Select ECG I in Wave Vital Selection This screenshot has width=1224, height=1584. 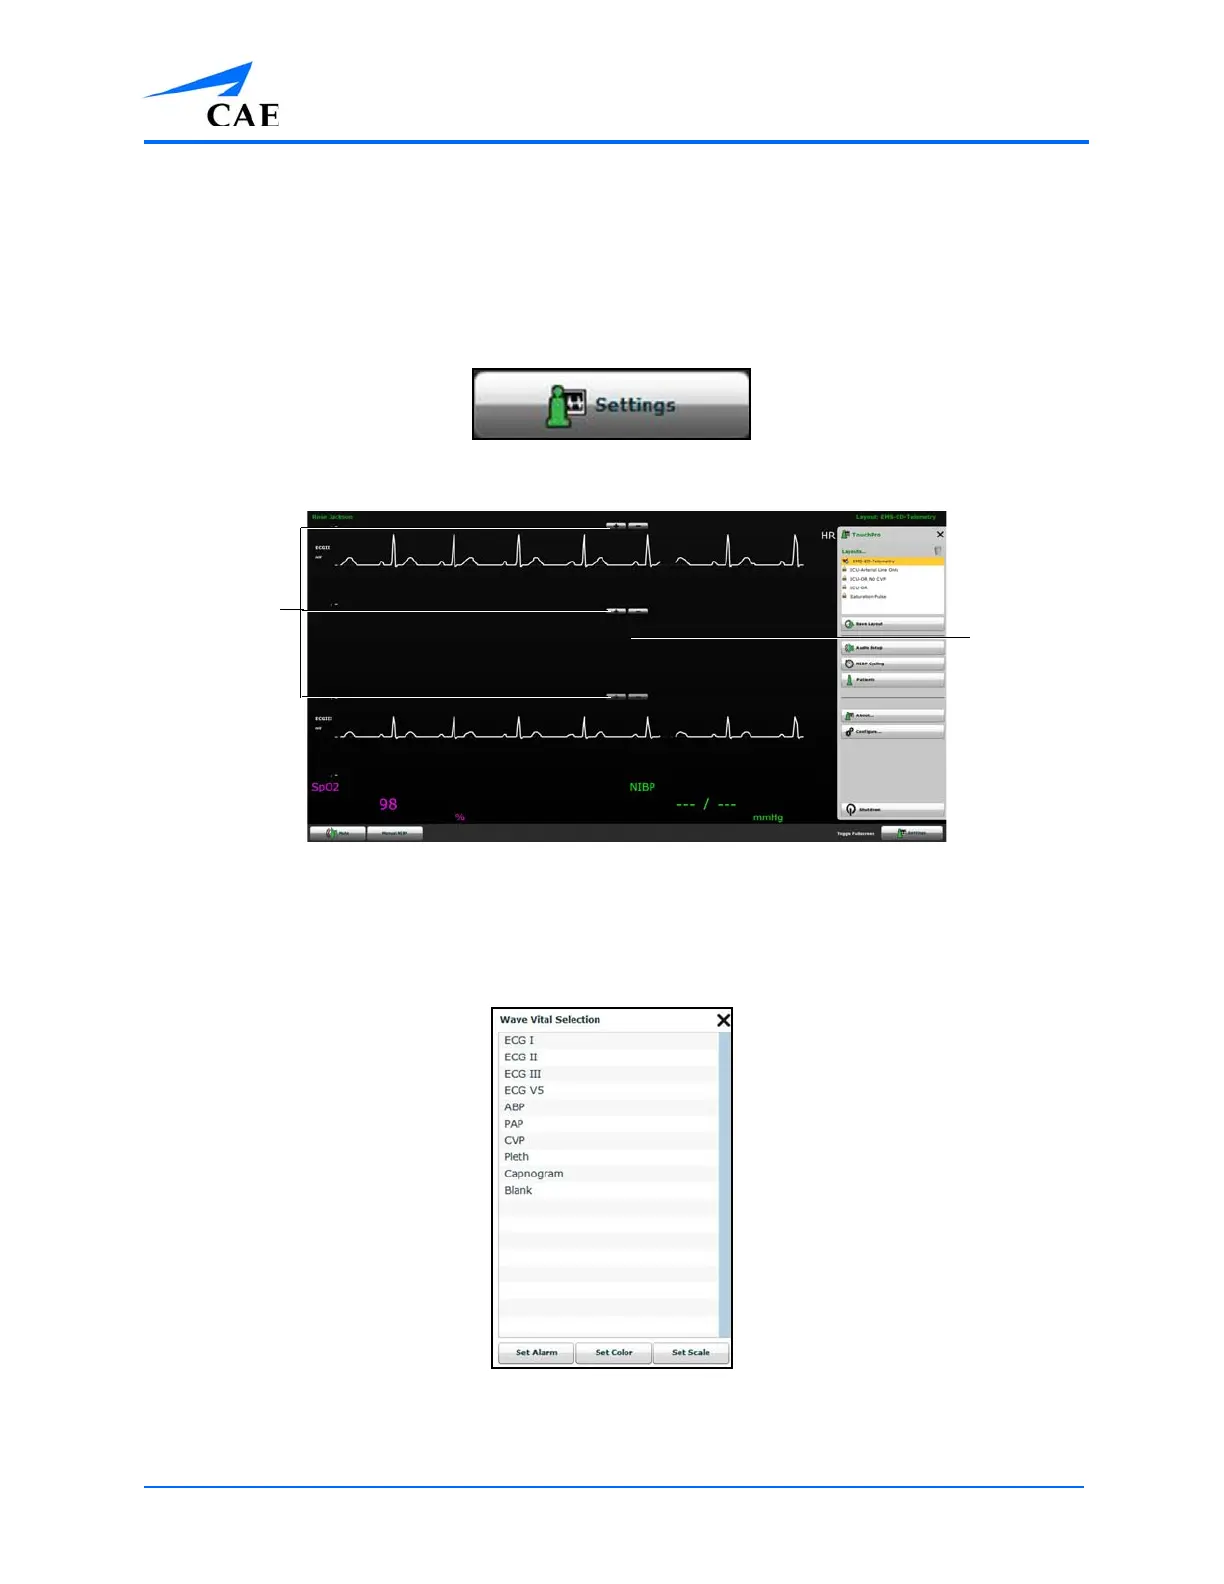[608, 1040]
